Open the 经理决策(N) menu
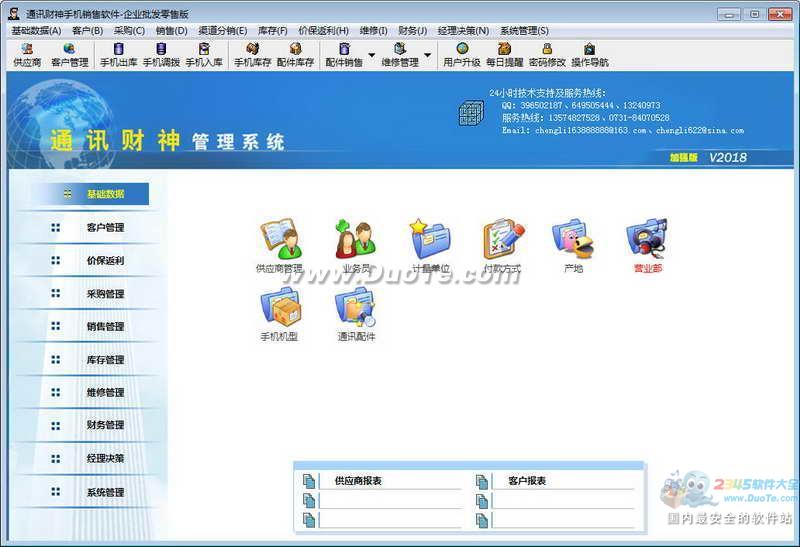Image resolution: width=800 pixels, height=547 pixels. [463, 31]
